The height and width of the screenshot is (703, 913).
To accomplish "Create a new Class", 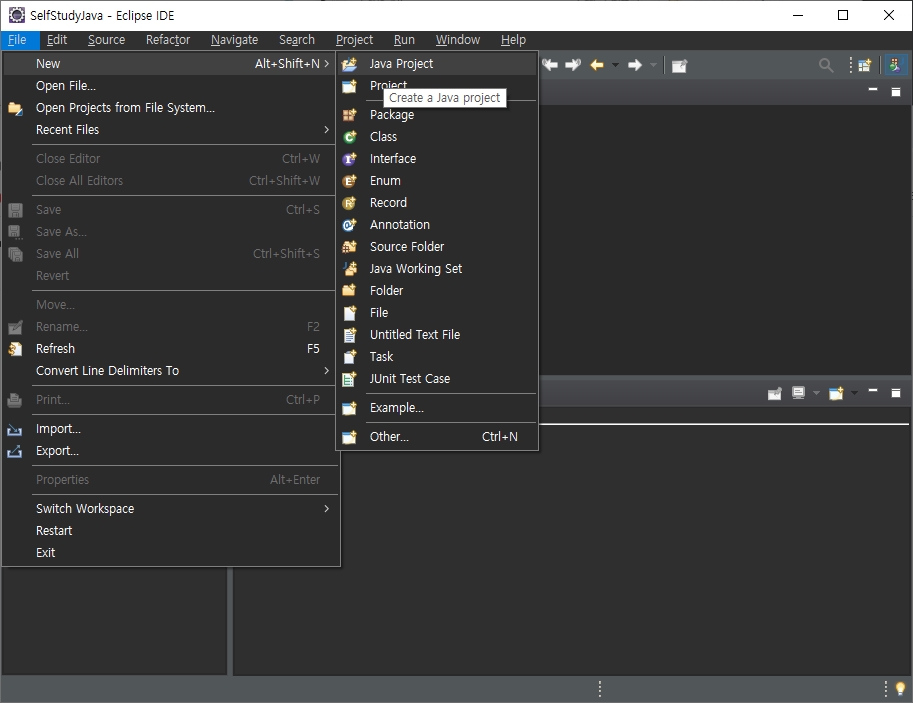I will (437, 137).
